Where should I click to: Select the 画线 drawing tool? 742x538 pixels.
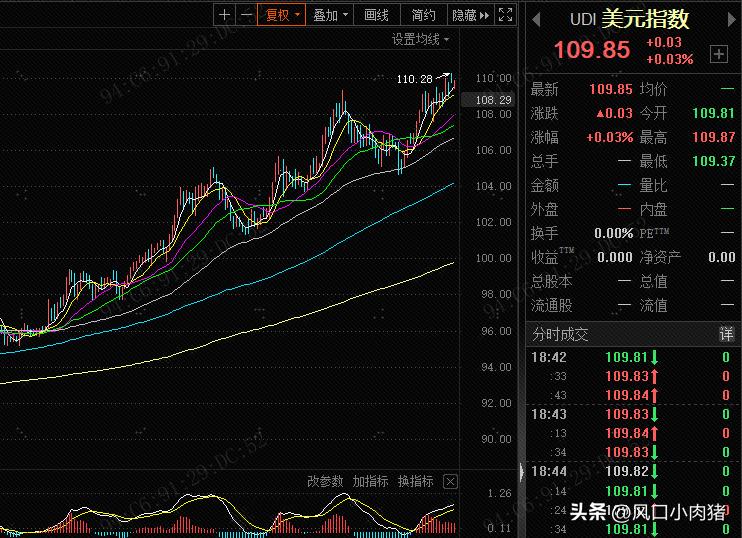(x=377, y=15)
